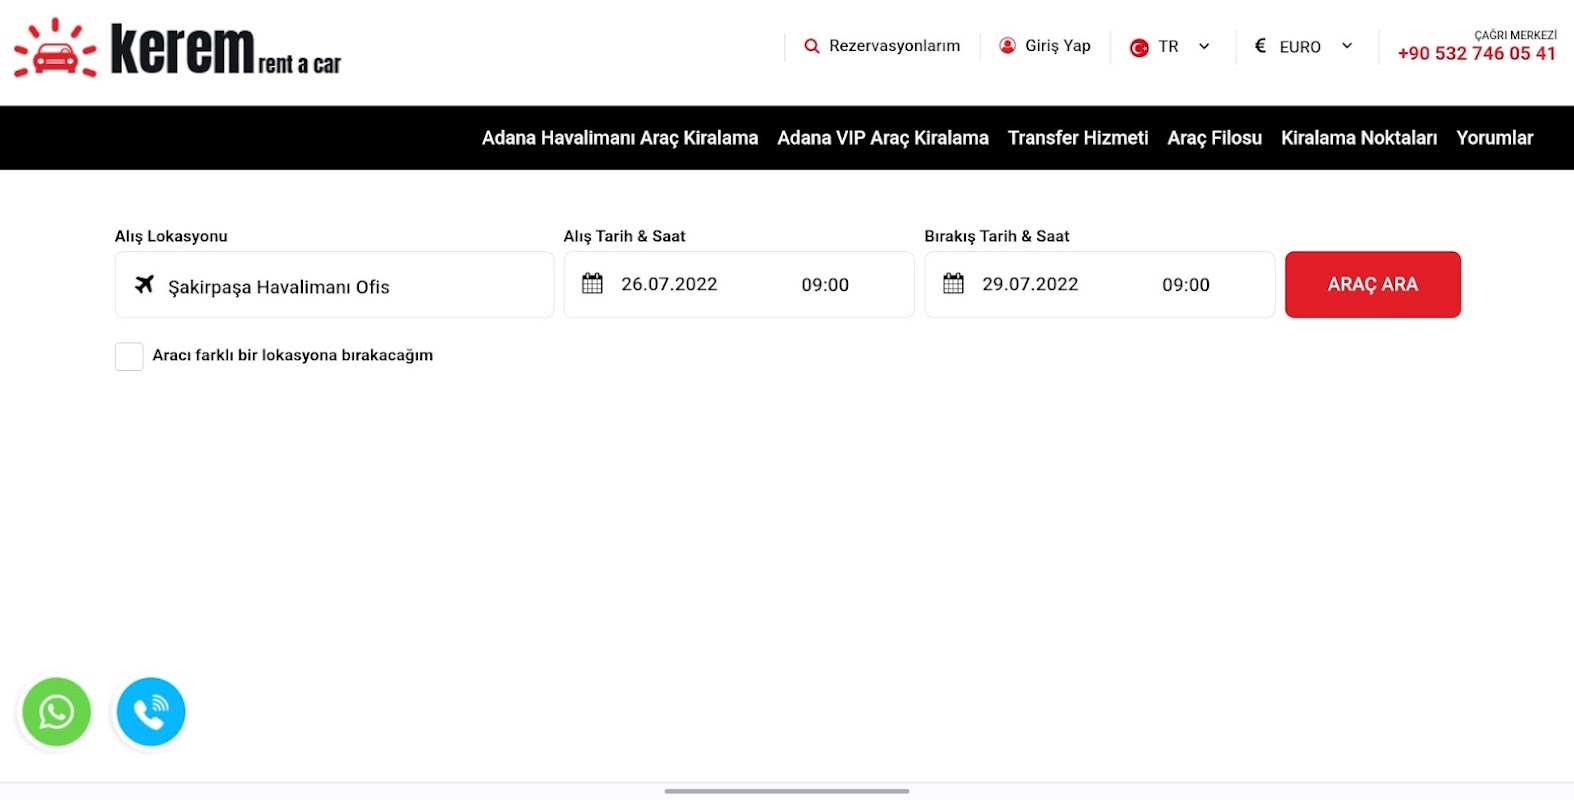Expand the TR language dropdown arrow
The image size is (1574, 800).
click(1204, 46)
